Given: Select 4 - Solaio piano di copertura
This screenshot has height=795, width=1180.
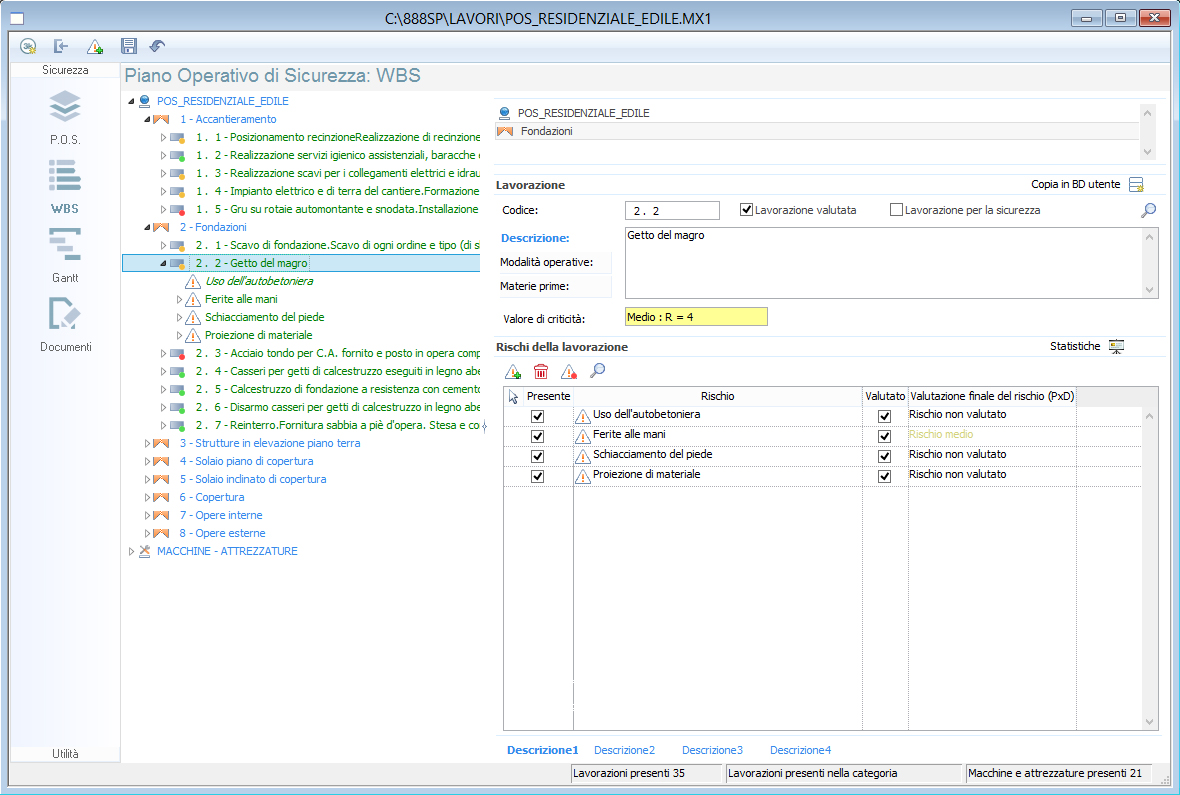Looking at the screenshot, I should coord(246,461).
